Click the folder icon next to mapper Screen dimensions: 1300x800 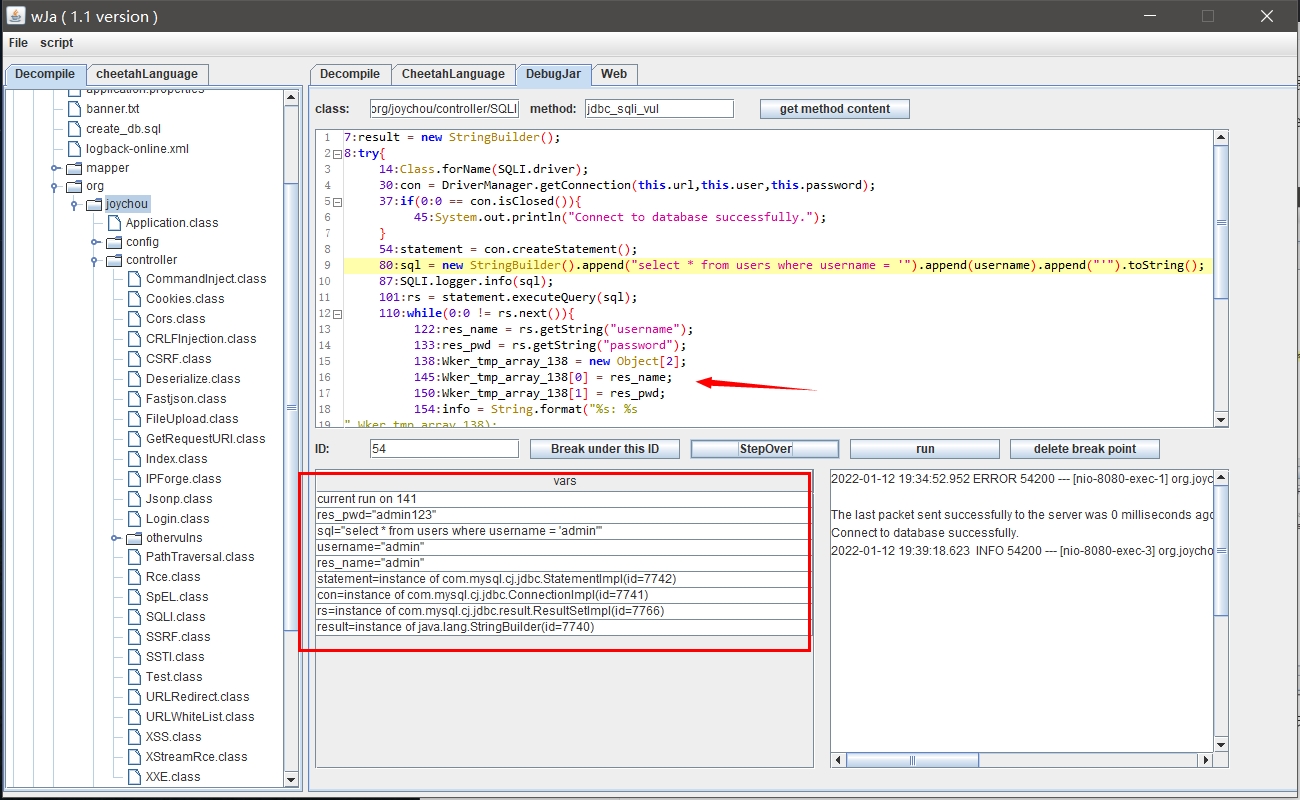point(74,168)
